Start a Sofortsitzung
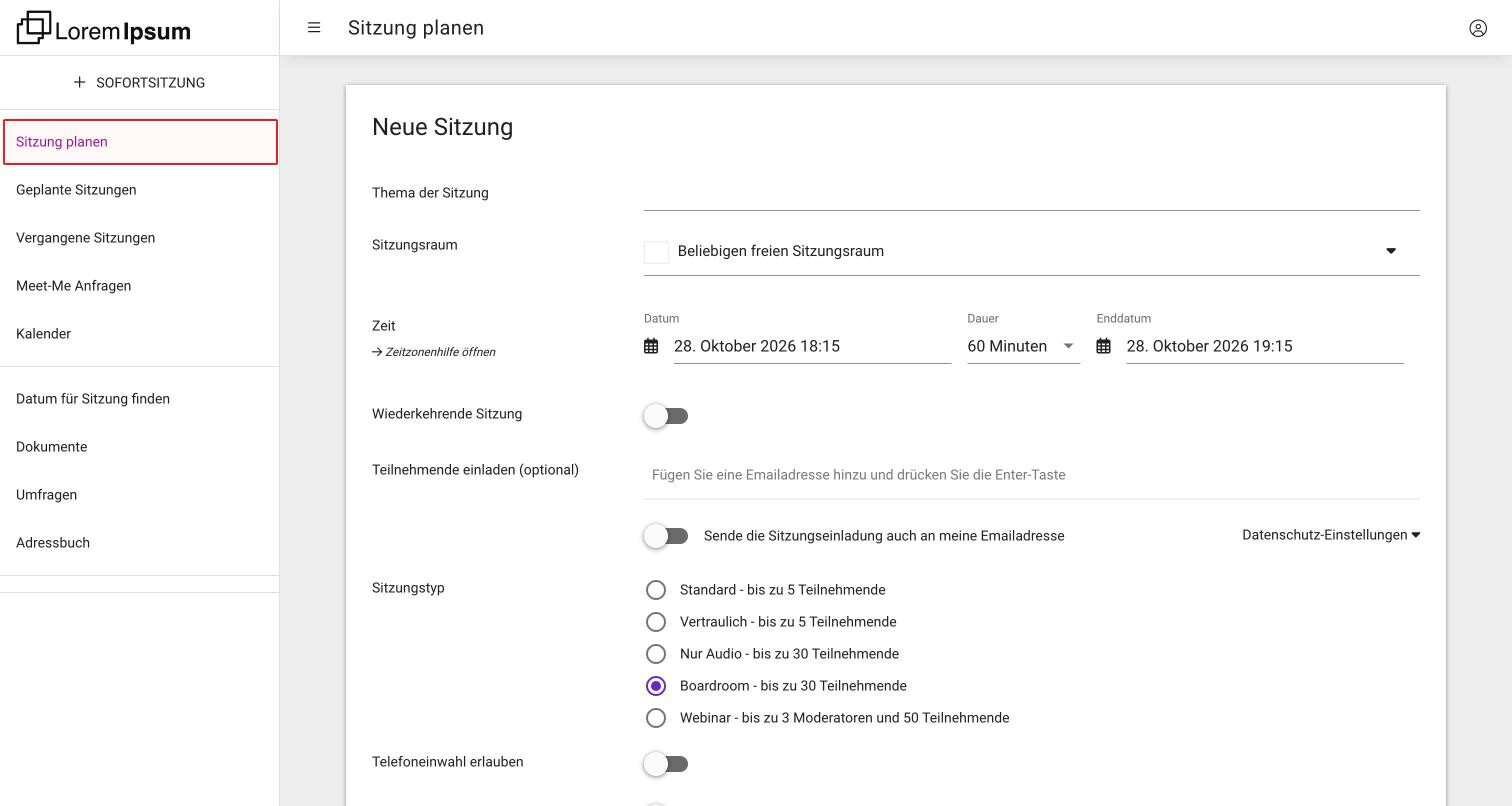 (139, 82)
